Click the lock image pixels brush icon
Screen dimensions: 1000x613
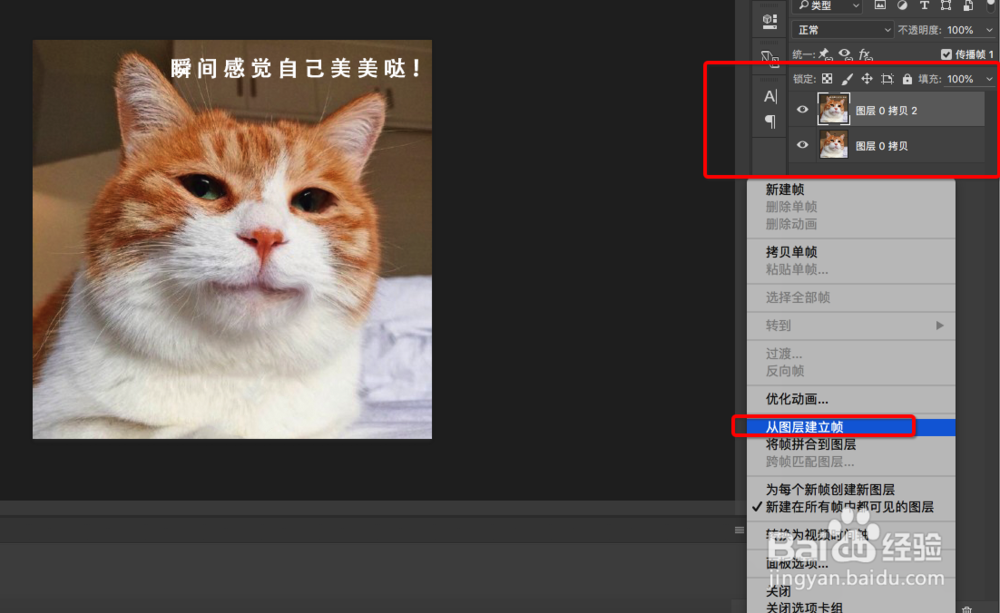(x=847, y=79)
